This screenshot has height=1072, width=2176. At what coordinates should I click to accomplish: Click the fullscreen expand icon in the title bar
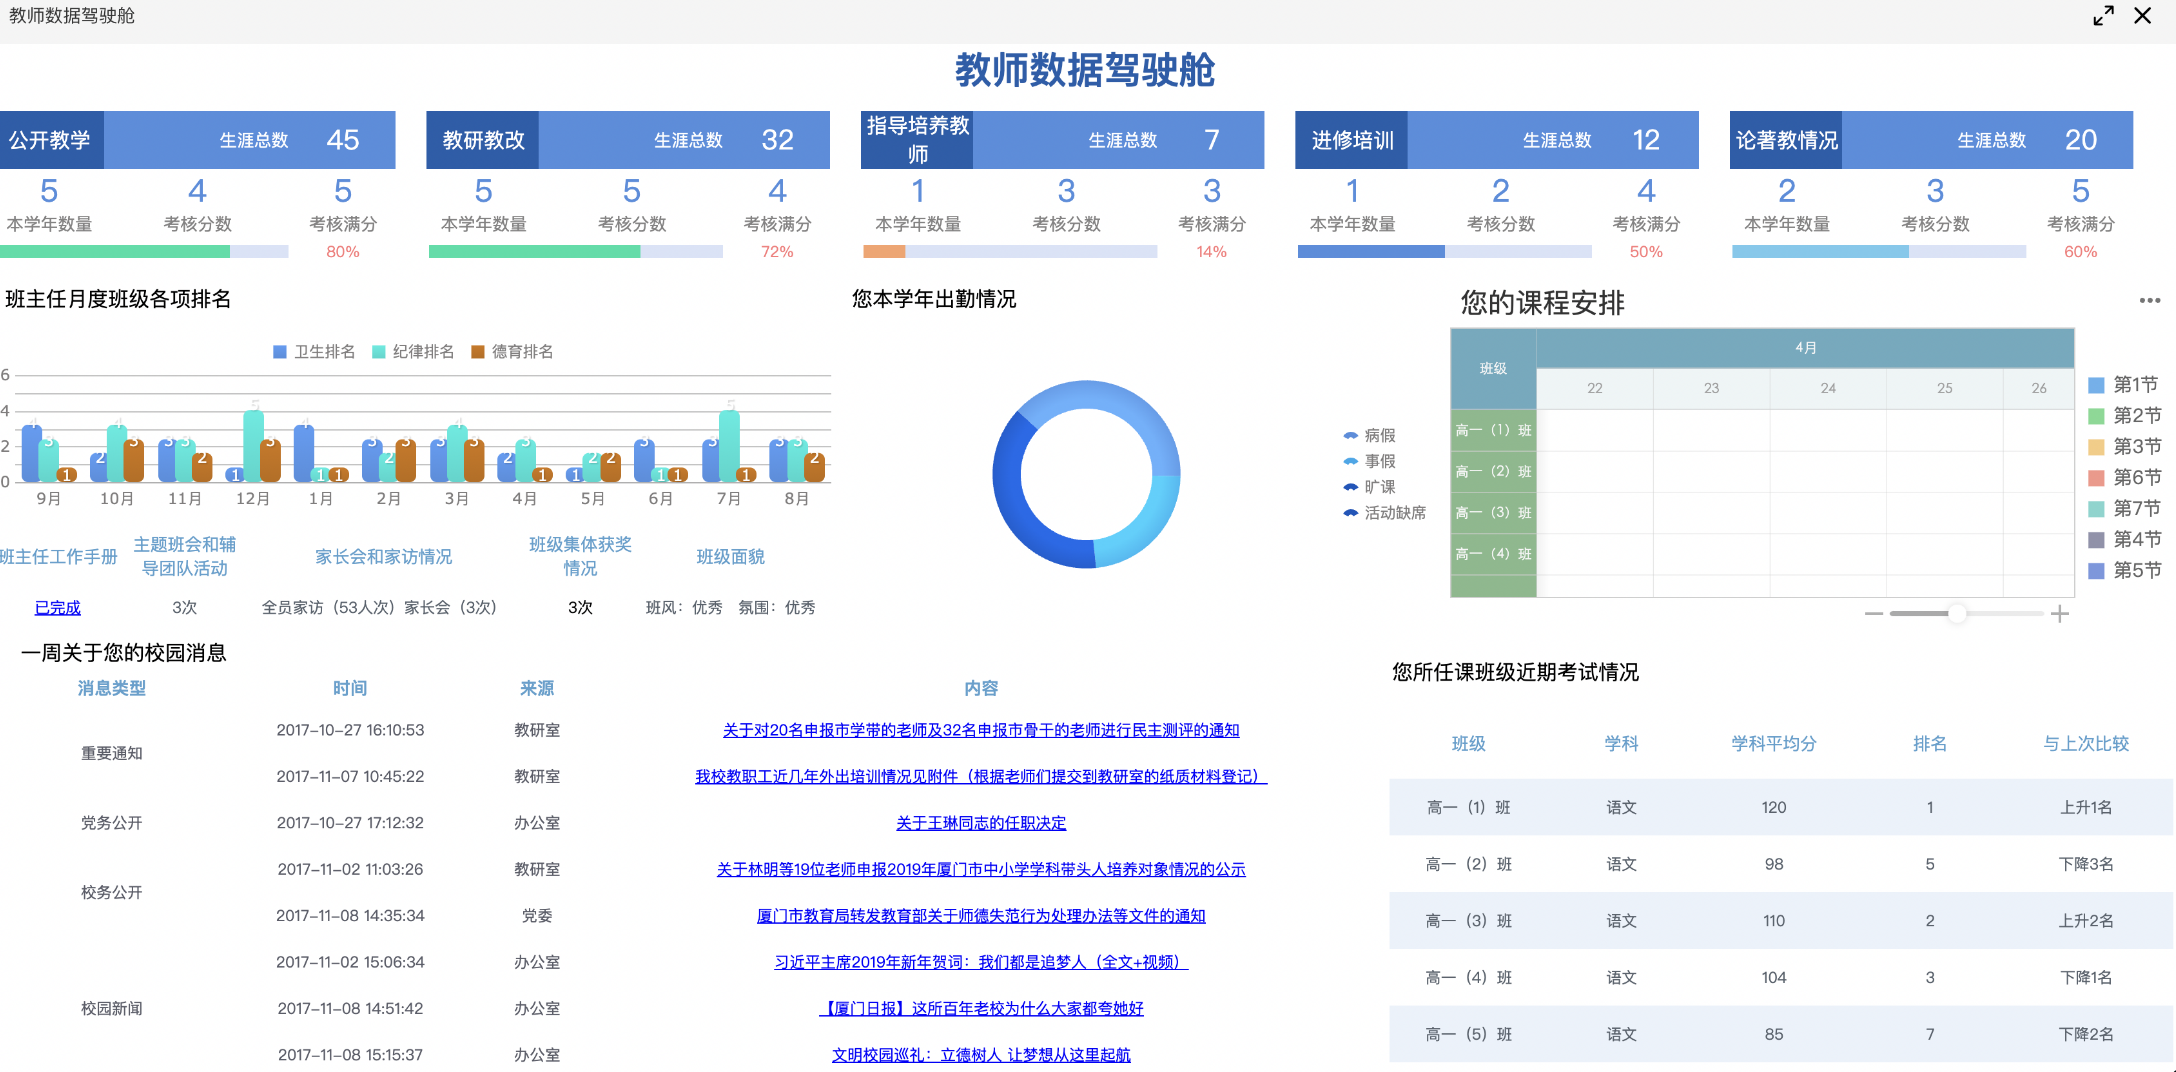[2103, 16]
